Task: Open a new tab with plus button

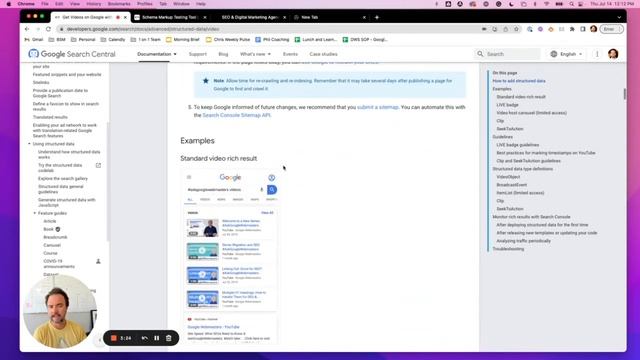Action: tap(377, 17)
